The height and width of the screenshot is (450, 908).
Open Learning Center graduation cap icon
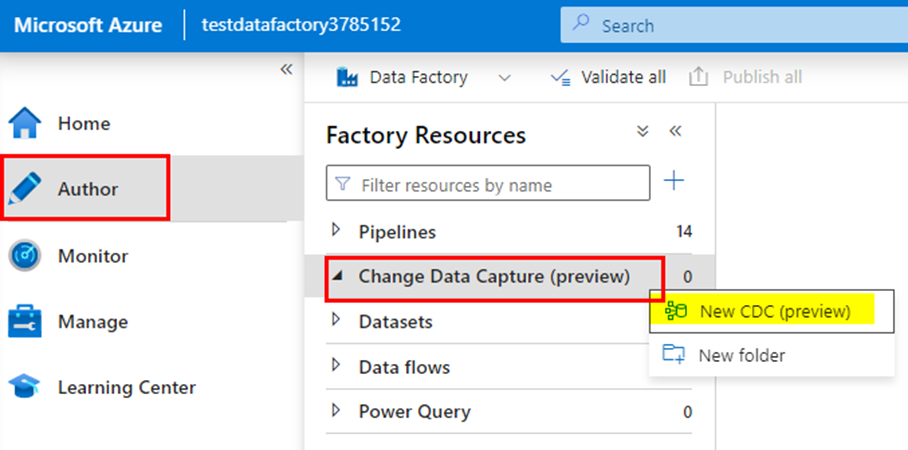[25, 387]
